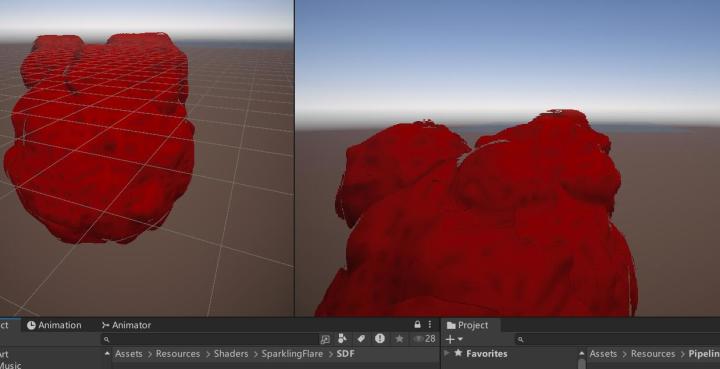
Task: Click the right panel vertical scrollbar handle
Action: pyautogui.click(x=582, y=363)
